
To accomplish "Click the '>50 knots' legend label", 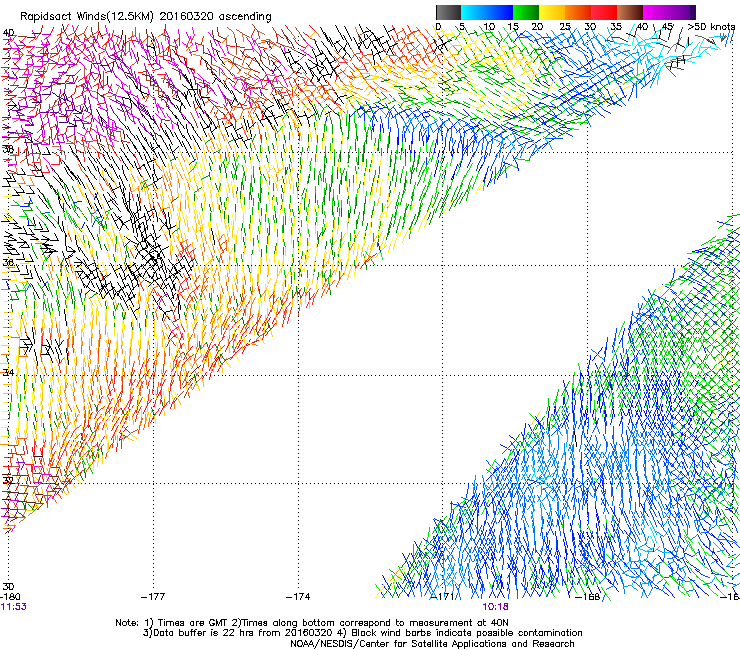I will (x=711, y=26).
